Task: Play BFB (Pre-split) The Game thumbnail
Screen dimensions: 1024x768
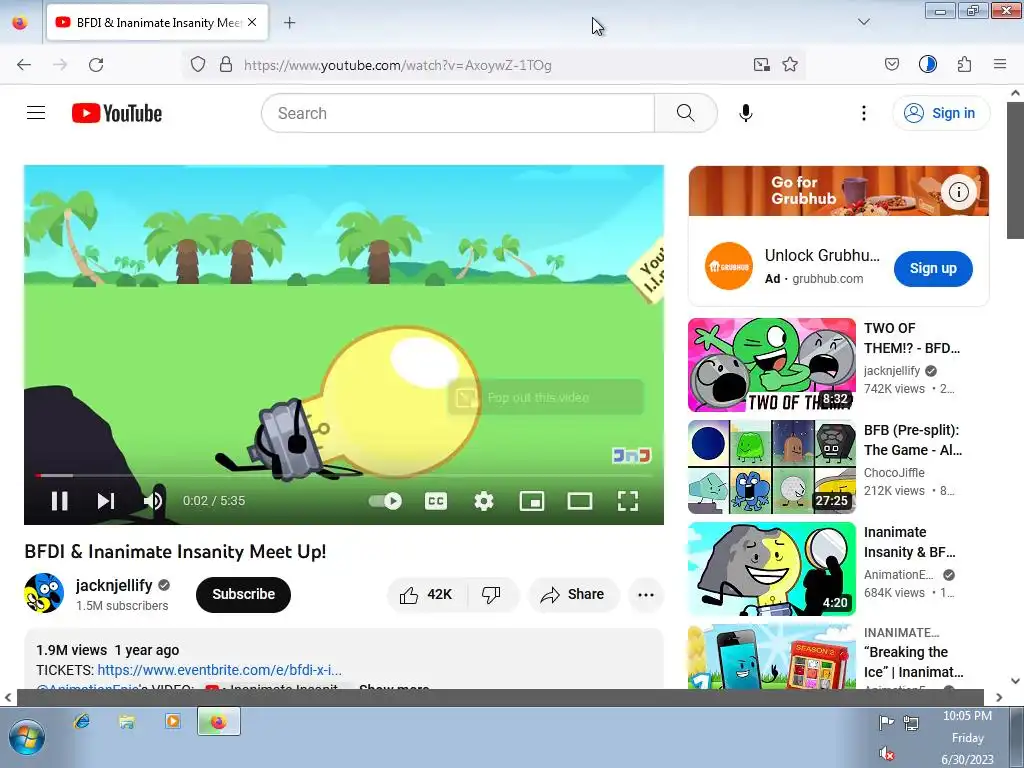Action: click(771, 467)
